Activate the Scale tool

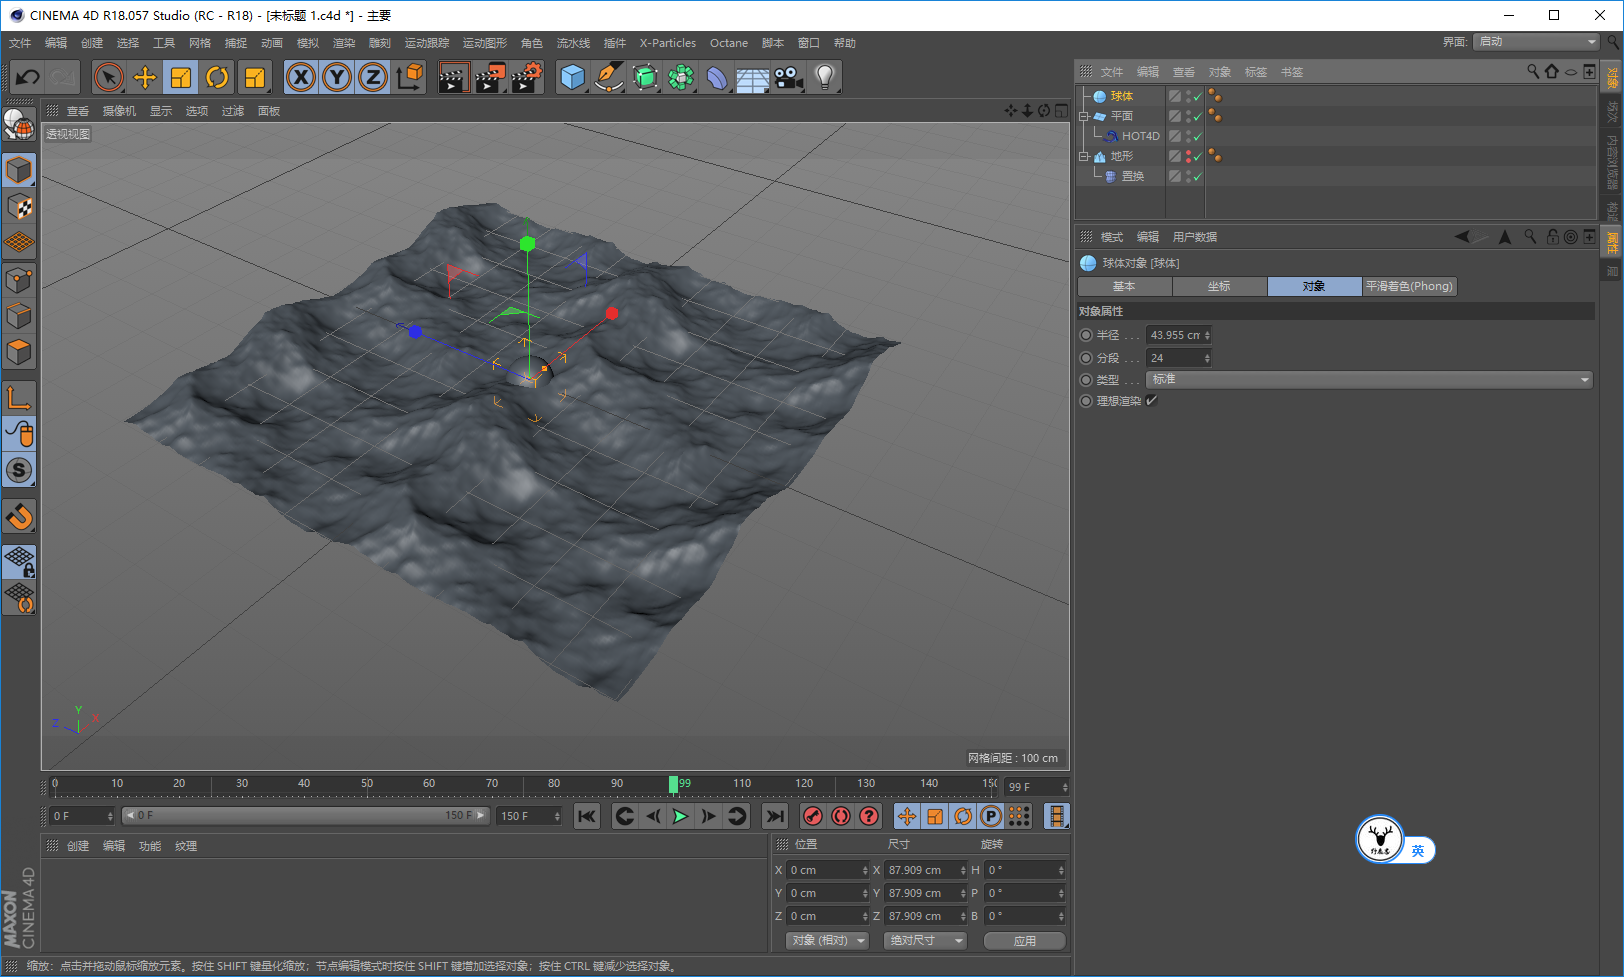(x=181, y=77)
